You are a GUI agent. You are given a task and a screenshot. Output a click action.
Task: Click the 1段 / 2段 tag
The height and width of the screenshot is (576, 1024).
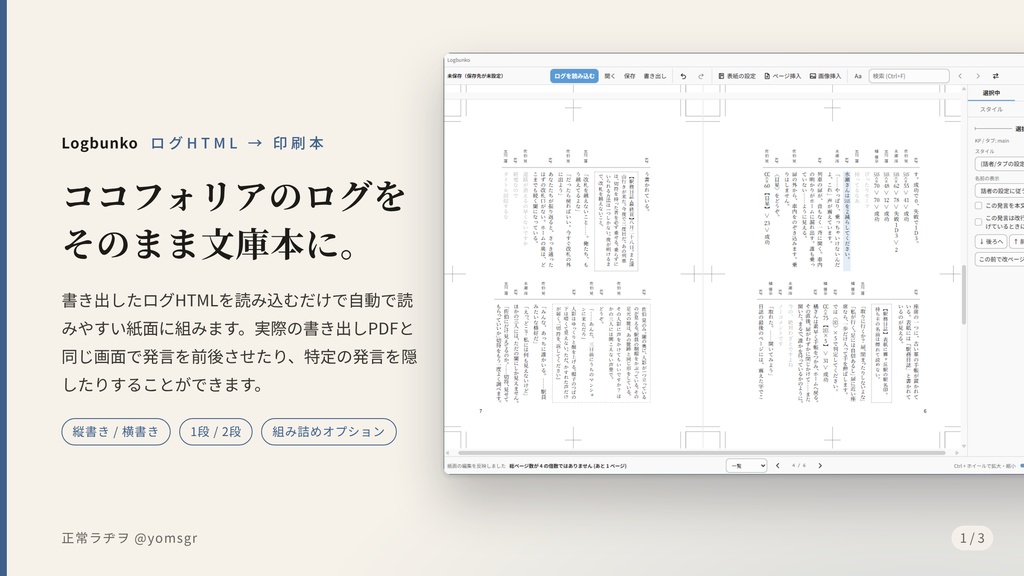[216, 432]
